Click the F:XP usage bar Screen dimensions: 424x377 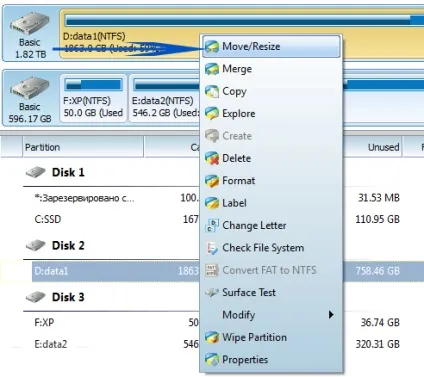(x=93, y=85)
